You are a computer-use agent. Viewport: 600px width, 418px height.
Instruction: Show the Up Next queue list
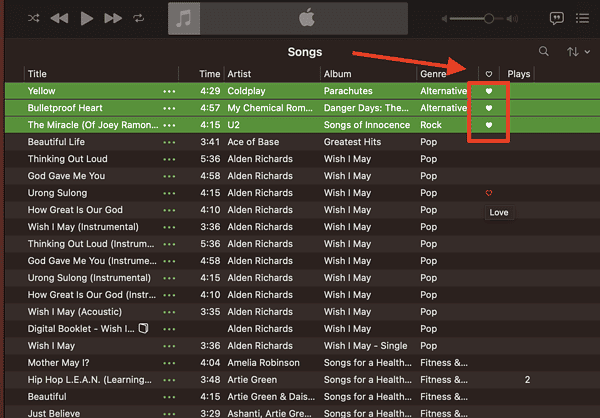click(x=583, y=18)
